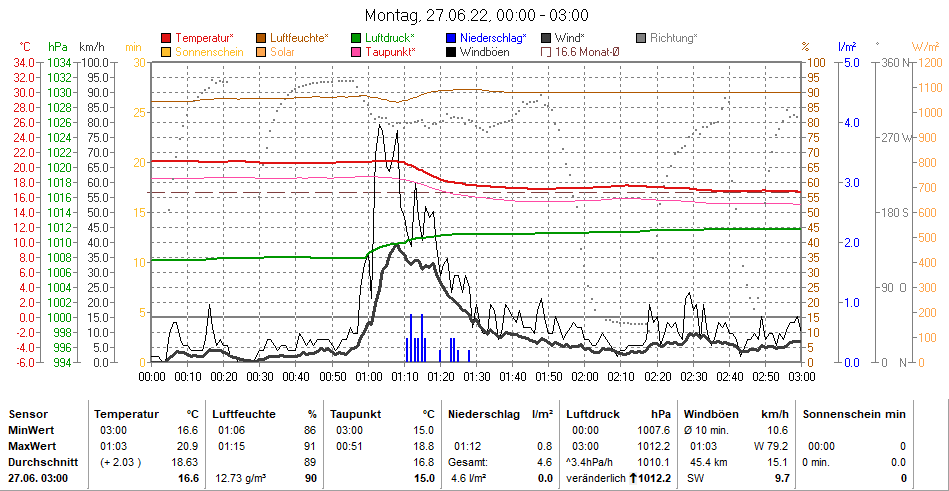
Task: Click the Ø 10 min. wind label
Action: 706,430
